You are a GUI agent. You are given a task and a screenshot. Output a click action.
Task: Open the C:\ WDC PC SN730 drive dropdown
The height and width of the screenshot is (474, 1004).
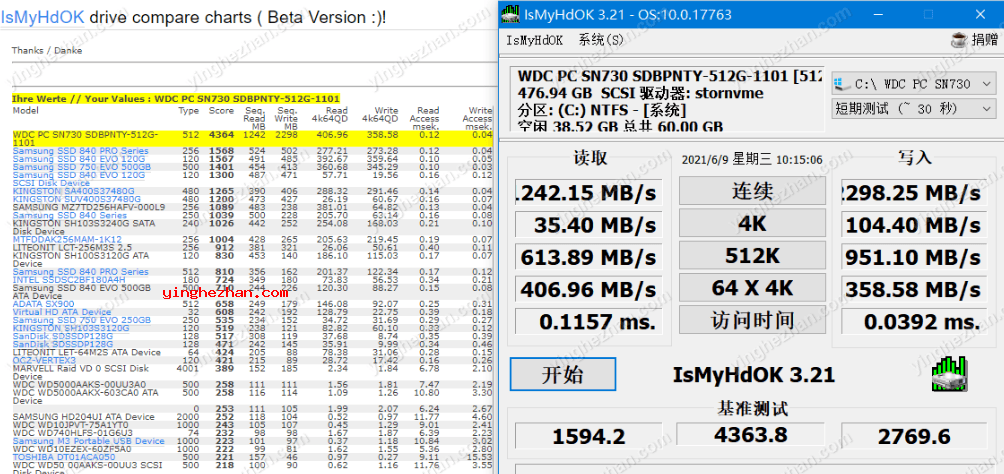[x=914, y=84]
